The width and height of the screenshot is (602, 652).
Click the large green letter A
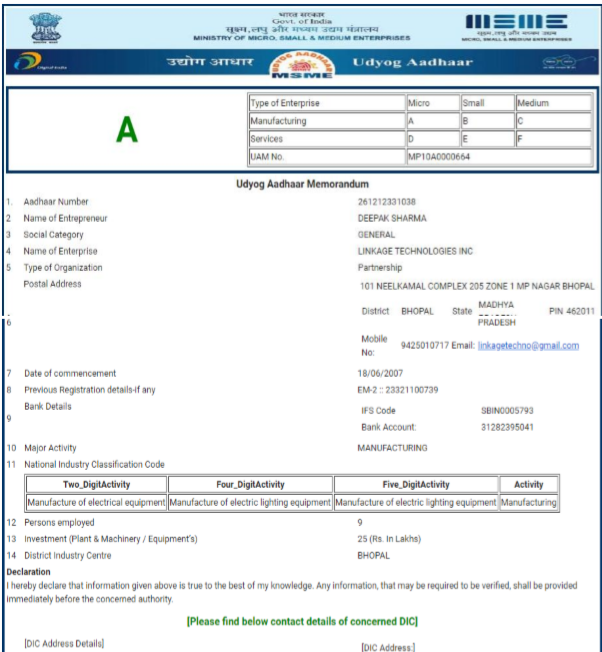[127, 130]
